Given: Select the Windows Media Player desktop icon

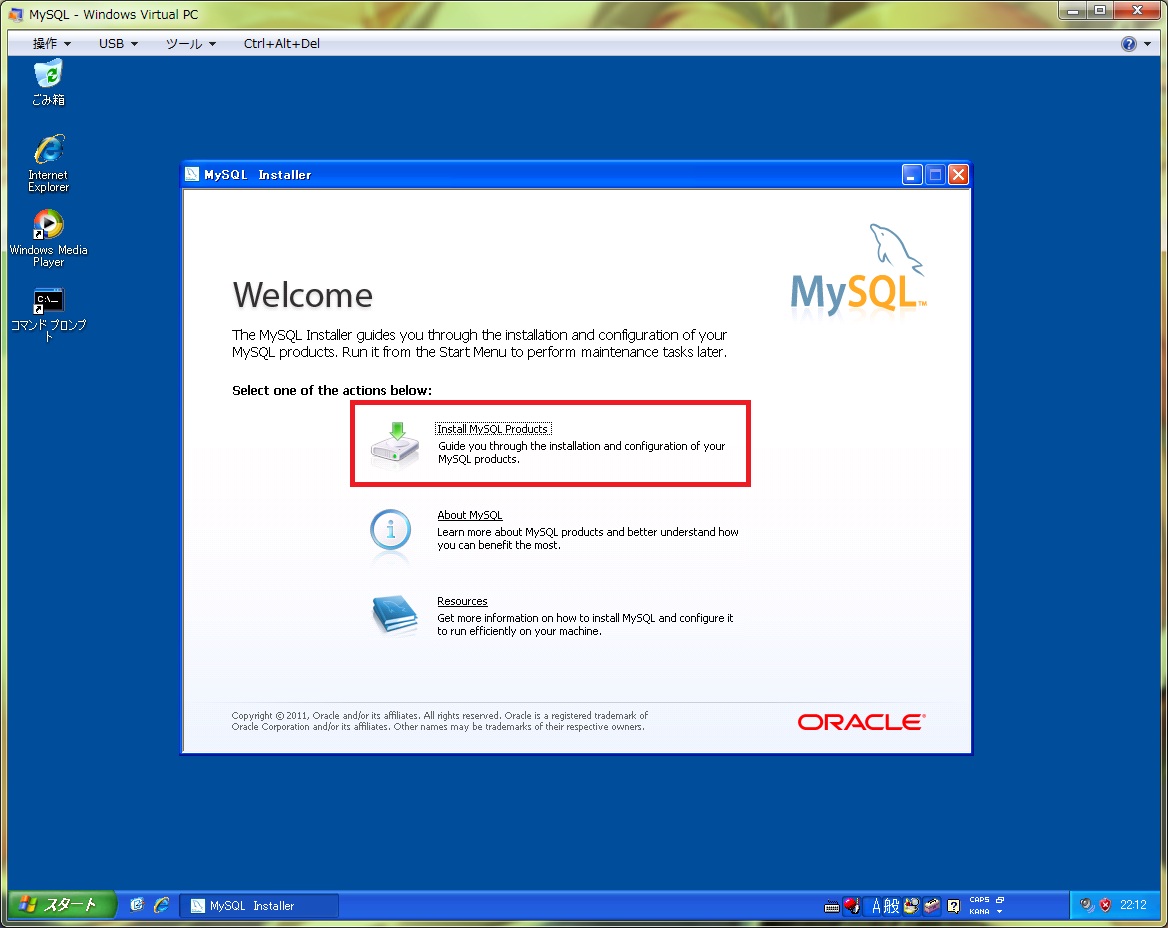Looking at the screenshot, I should coord(48,238).
